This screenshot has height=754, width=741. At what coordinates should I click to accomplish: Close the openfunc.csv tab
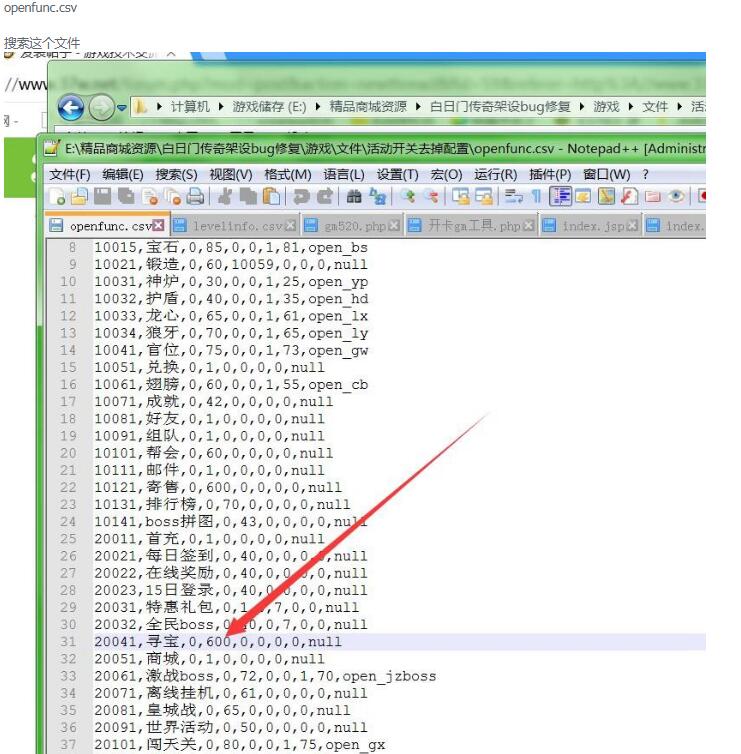click(158, 225)
